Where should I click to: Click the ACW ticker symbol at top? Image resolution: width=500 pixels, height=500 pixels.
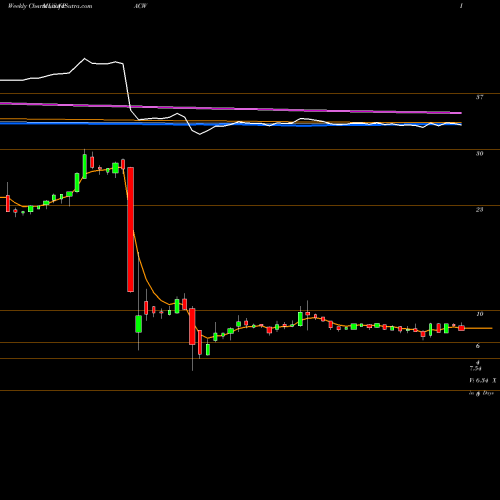(140, 6)
